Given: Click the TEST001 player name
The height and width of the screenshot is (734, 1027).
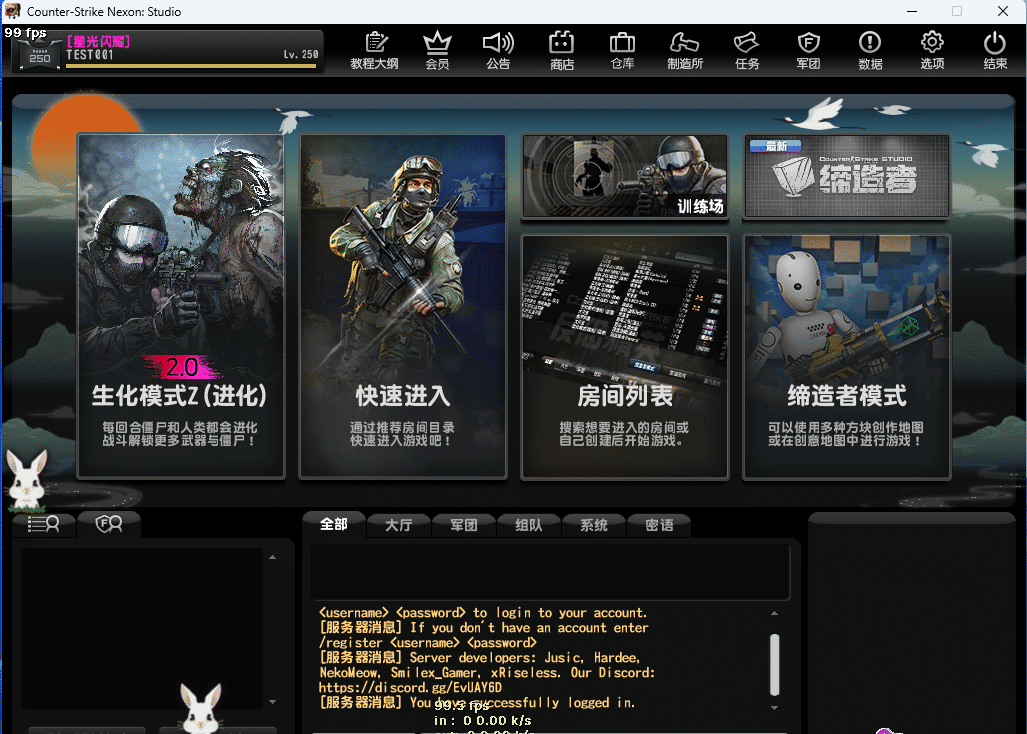Looking at the screenshot, I should pyautogui.click(x=90, y=55).
